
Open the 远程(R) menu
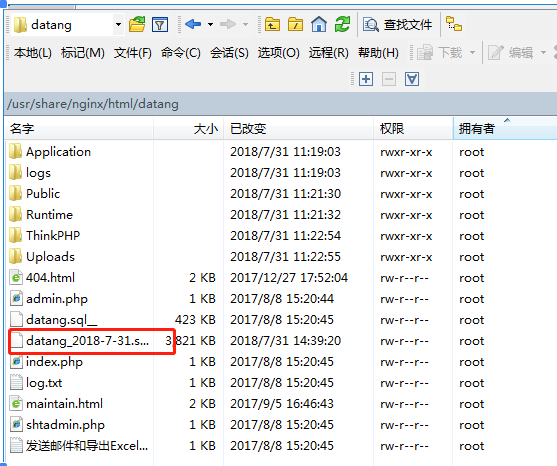329,53
